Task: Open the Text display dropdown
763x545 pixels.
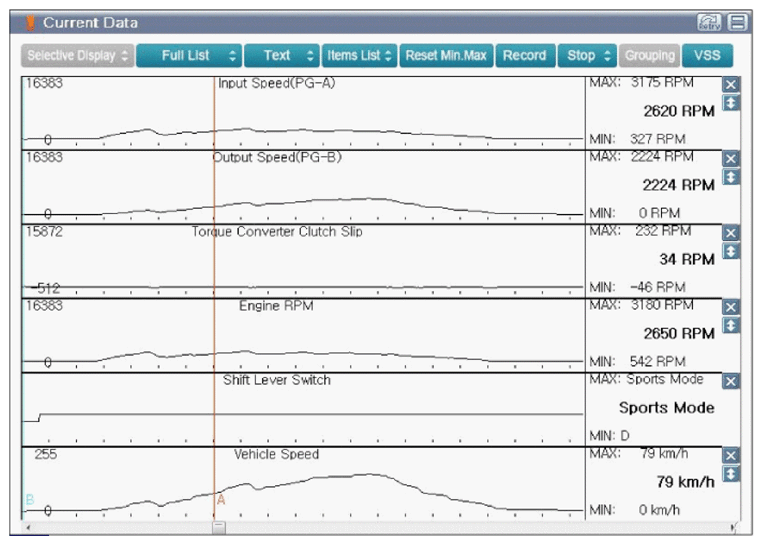Action: click(282, 55)
